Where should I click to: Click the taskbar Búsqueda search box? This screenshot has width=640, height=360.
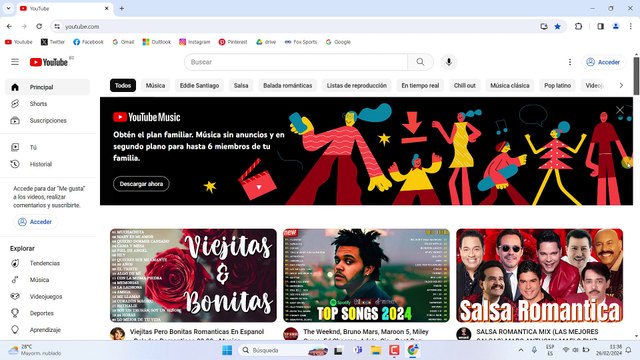[x=284, y=350]
